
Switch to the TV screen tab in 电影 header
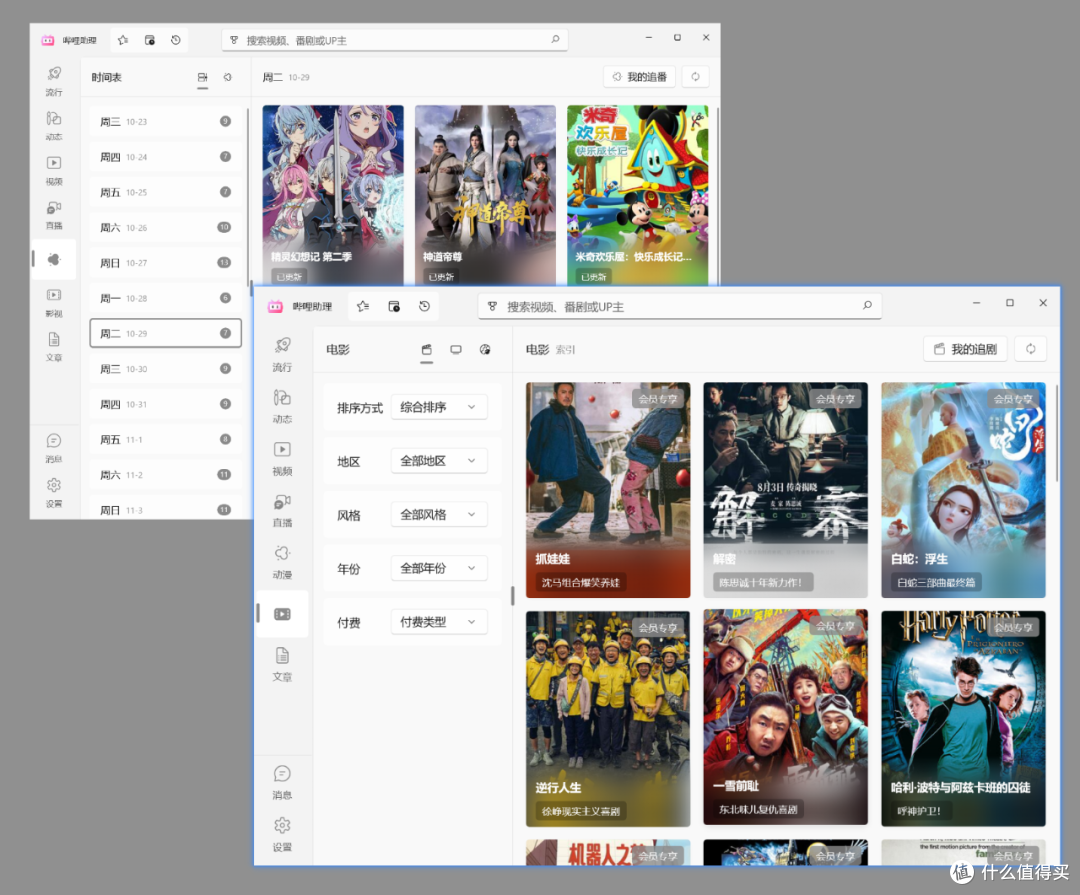[456, 350]
